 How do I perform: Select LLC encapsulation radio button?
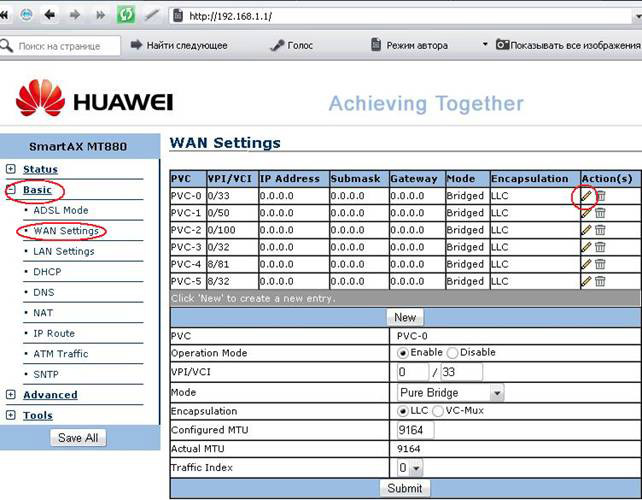point(402,411)
